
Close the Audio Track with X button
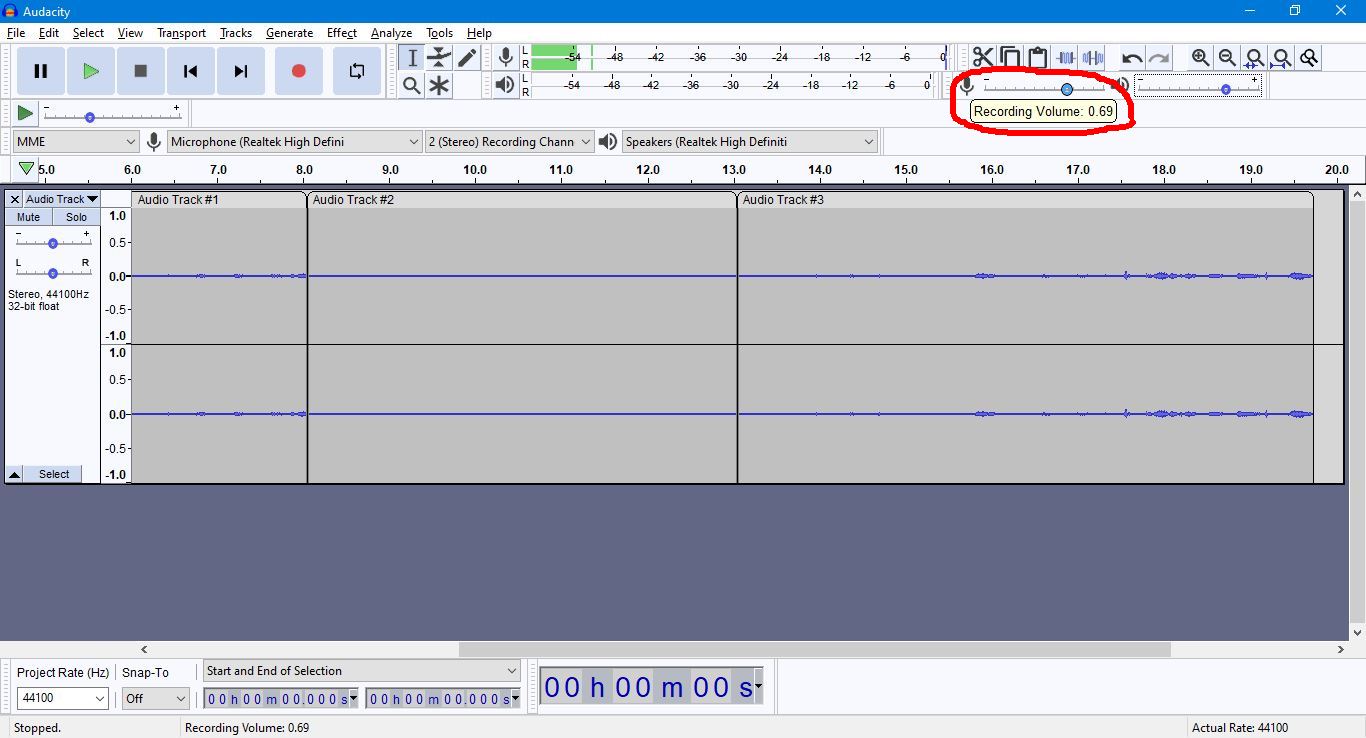15,199
